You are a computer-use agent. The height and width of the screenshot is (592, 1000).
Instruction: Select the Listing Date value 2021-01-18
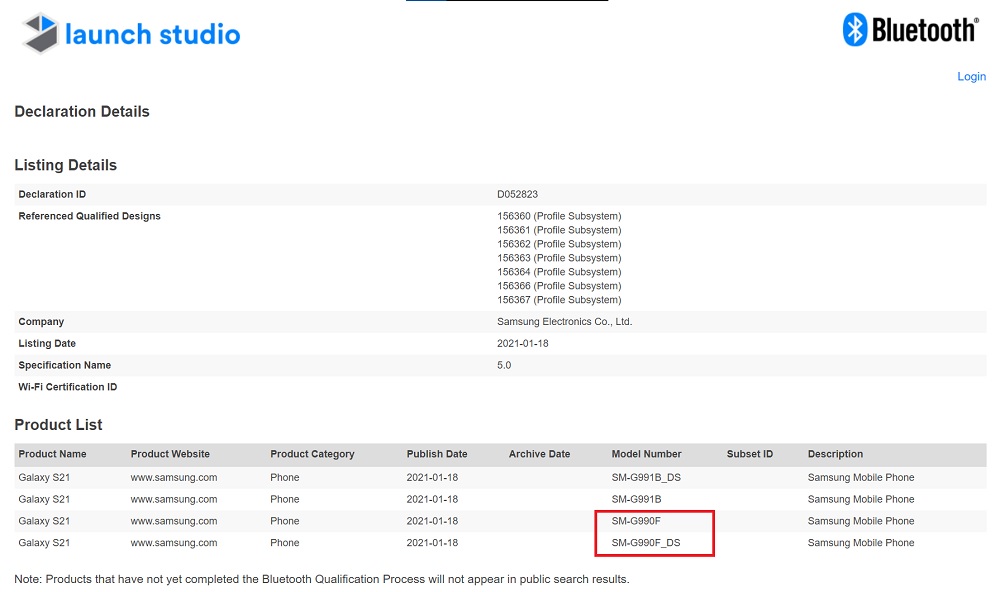coord(523,344)
